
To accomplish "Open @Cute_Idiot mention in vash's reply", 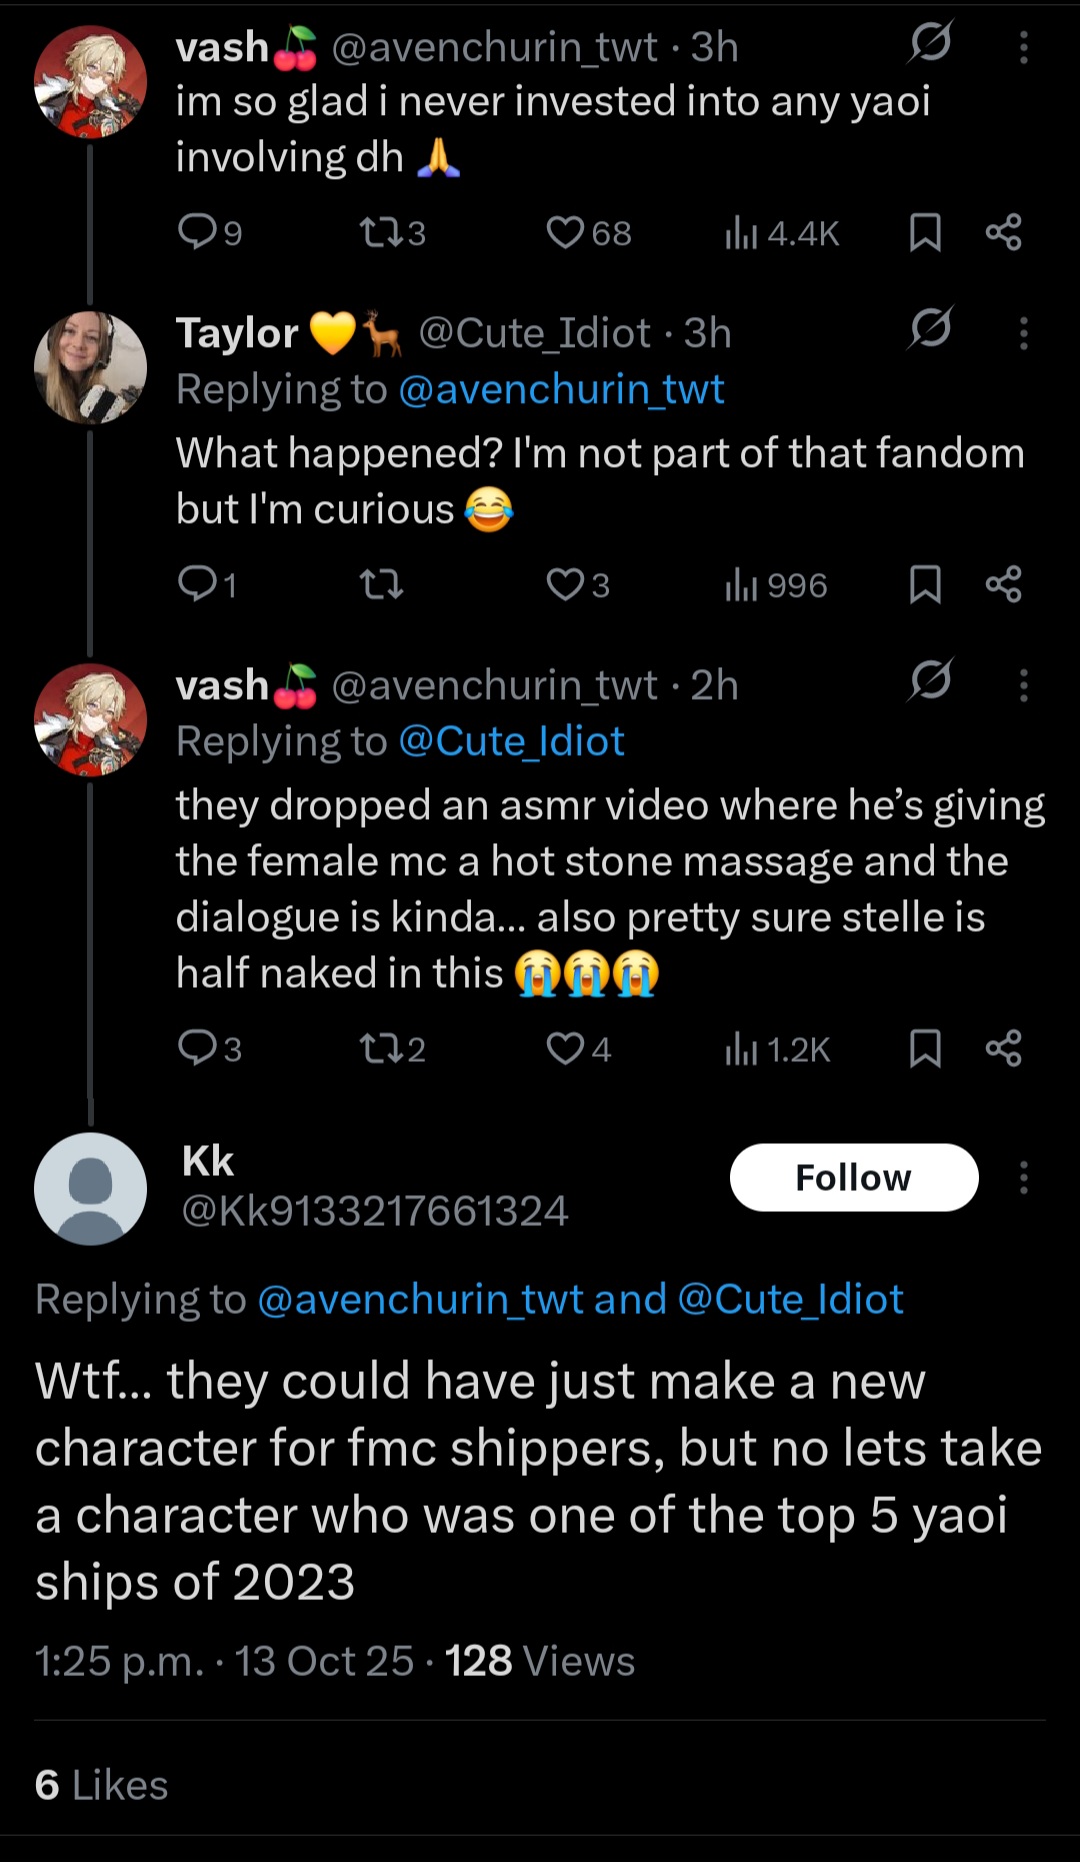I will click(x=511, y=741).
